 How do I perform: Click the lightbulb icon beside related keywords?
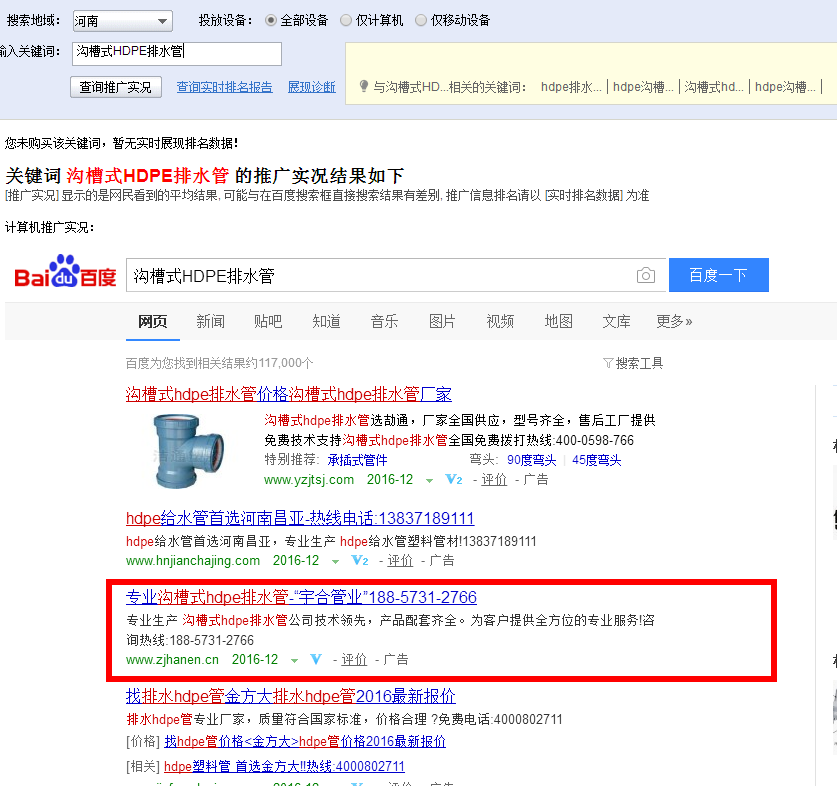click(364, 87)
